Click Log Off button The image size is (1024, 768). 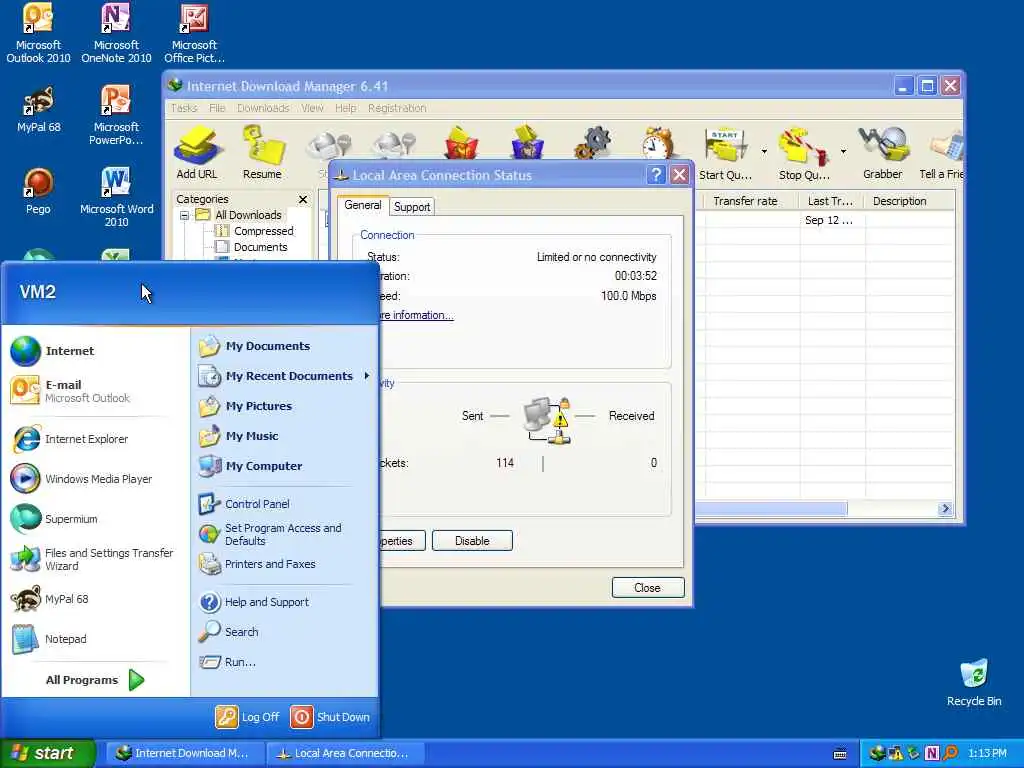248,716
